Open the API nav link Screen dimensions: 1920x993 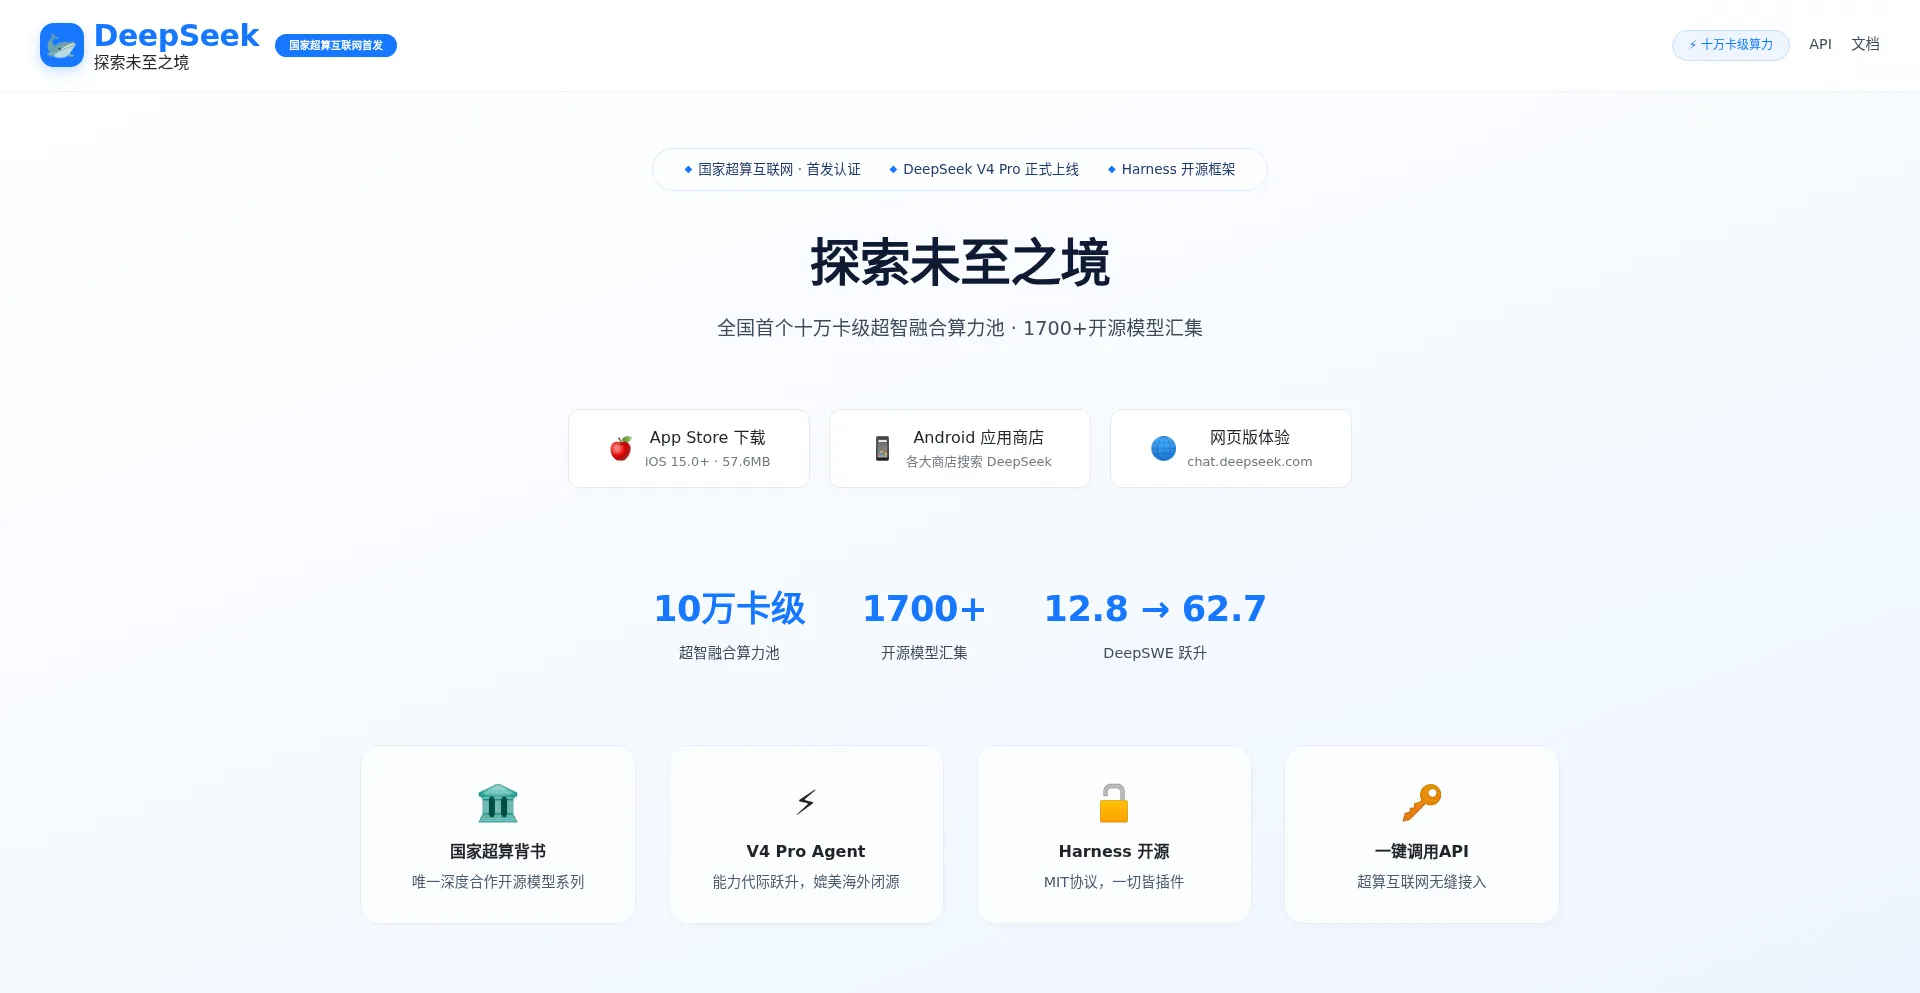(x=1820, y=44)
